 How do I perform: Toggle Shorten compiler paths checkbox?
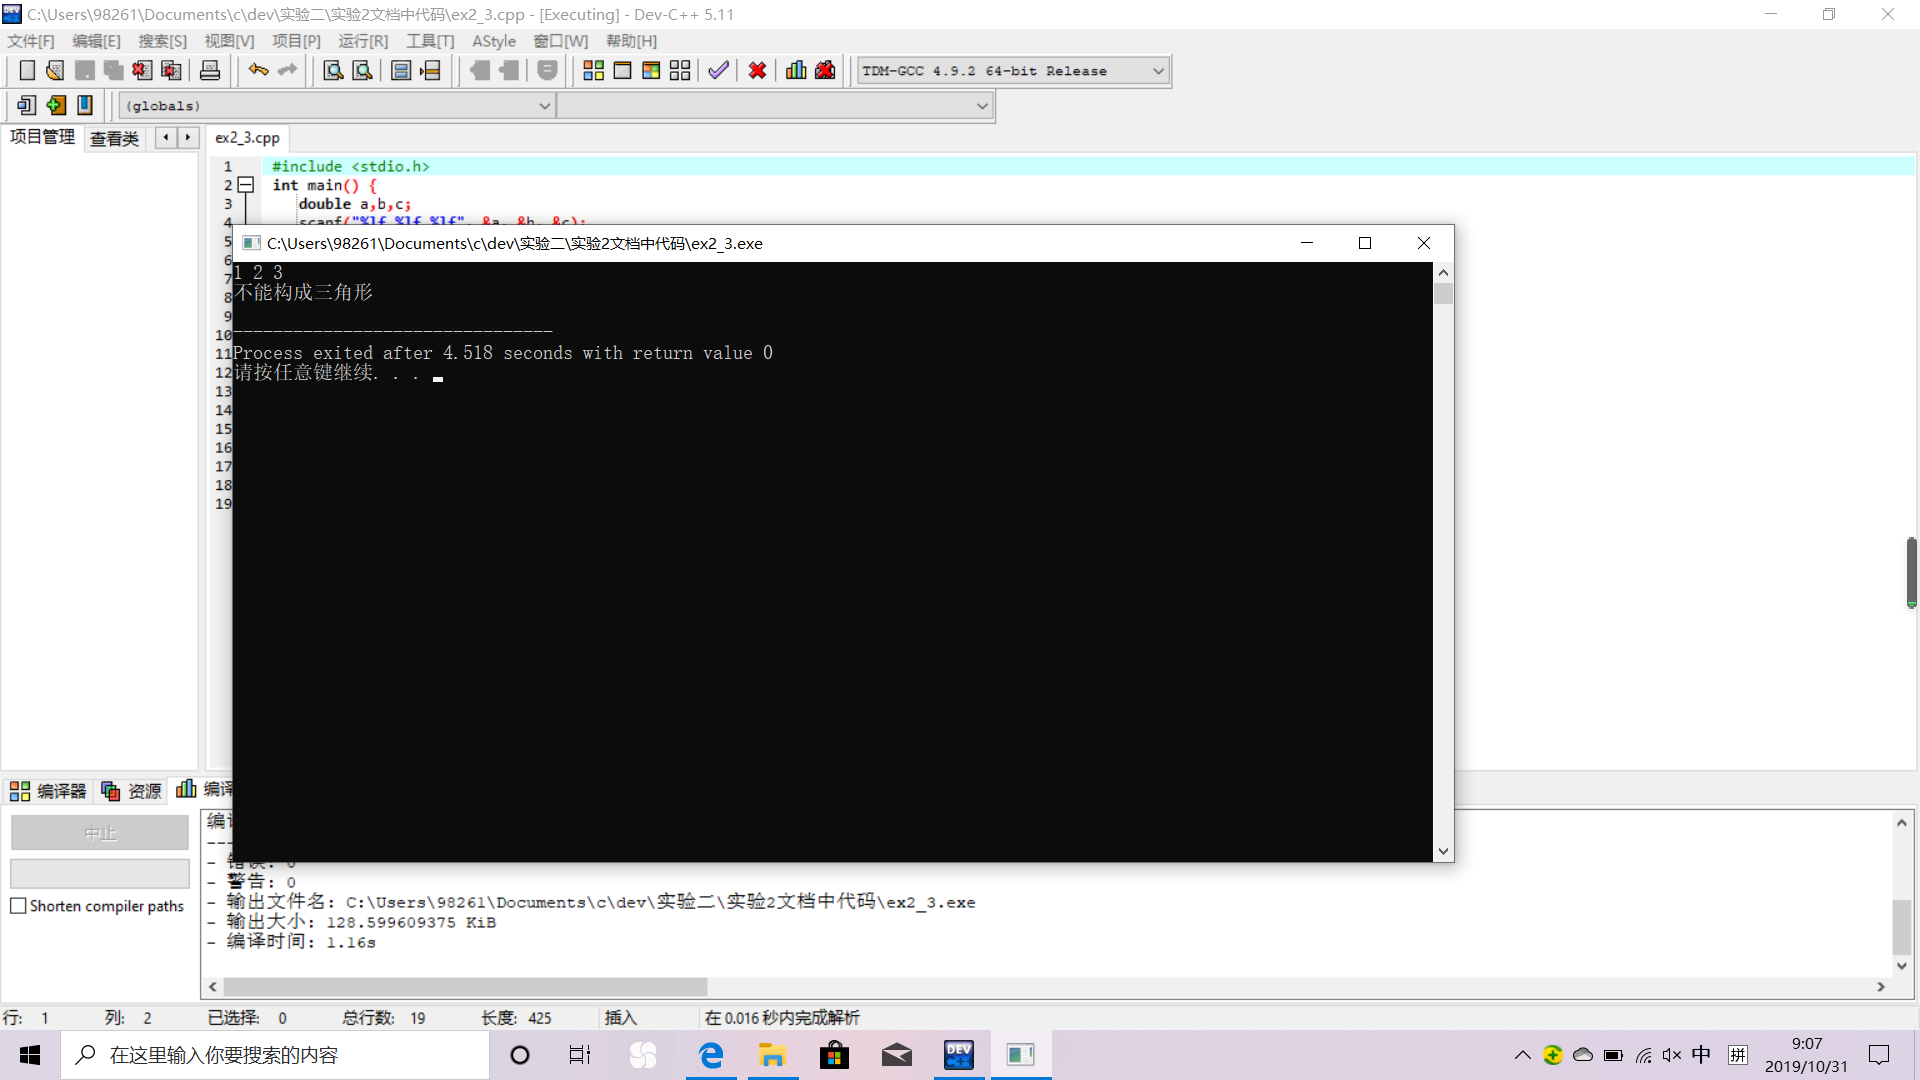[x=18, y=906]
